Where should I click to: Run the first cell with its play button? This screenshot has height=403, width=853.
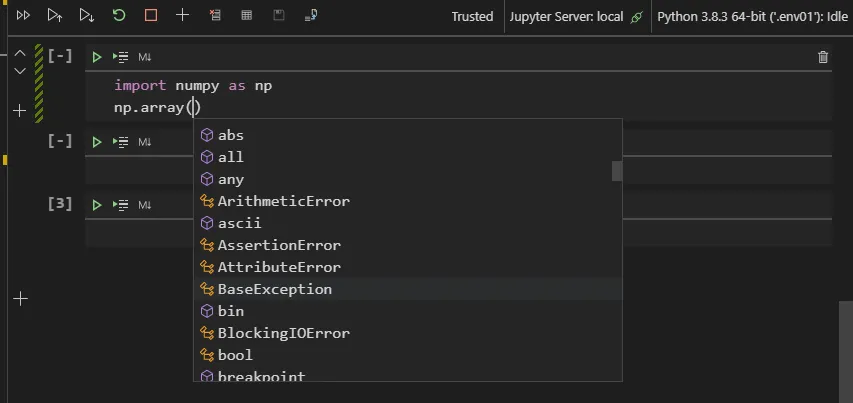pos(97,58)
